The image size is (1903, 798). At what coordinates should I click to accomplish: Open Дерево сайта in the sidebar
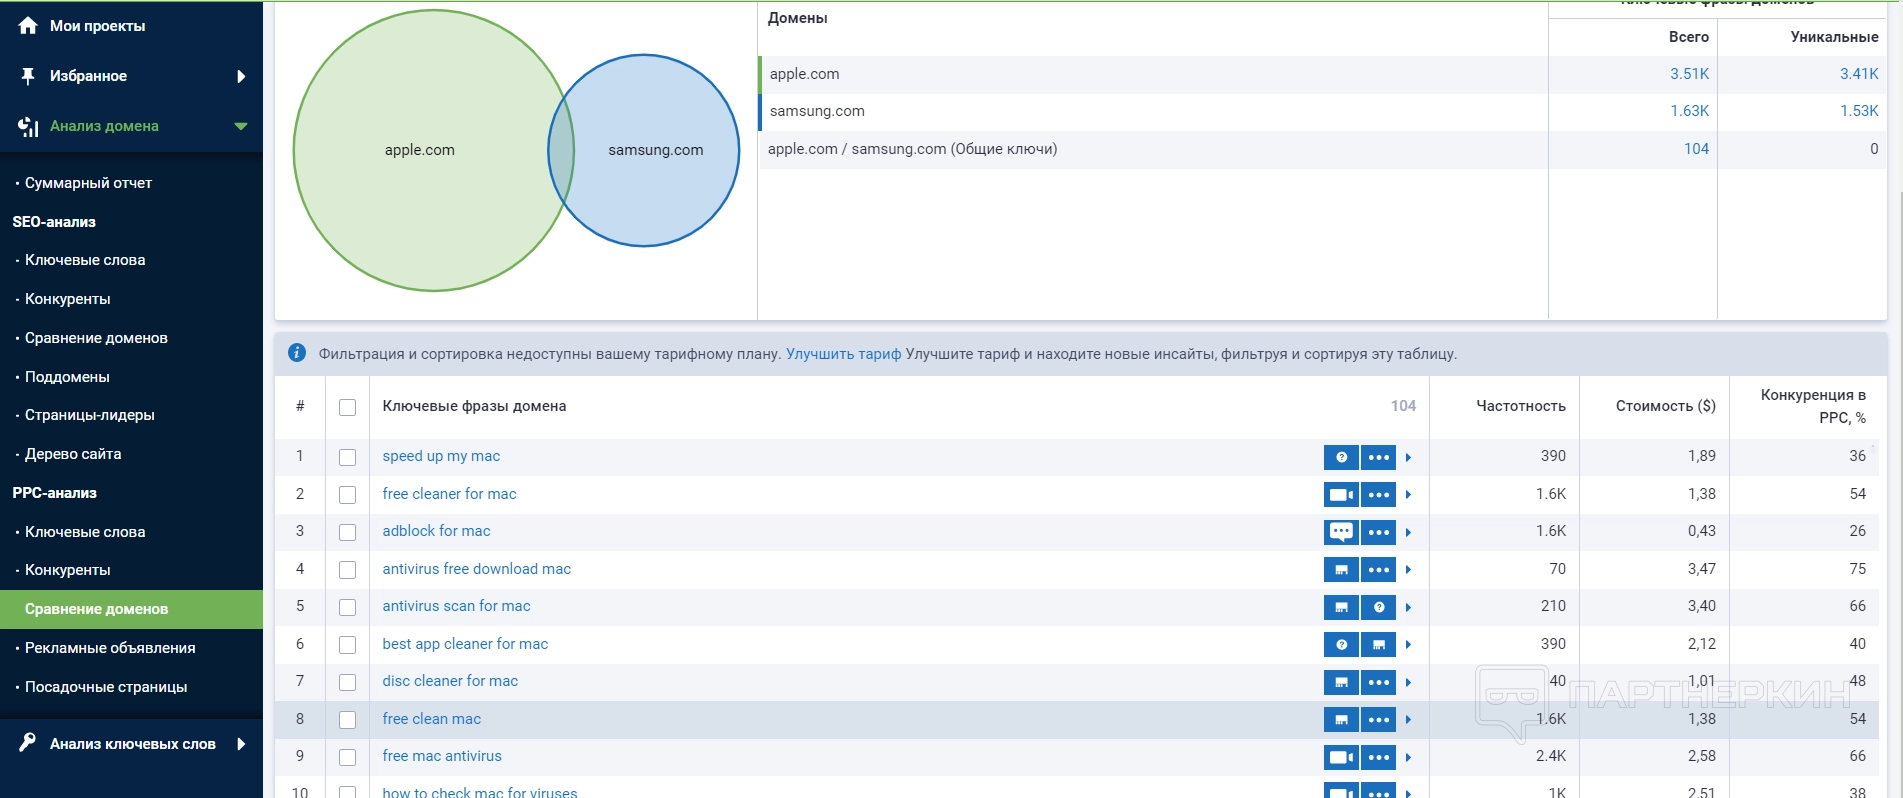(73, 454)
